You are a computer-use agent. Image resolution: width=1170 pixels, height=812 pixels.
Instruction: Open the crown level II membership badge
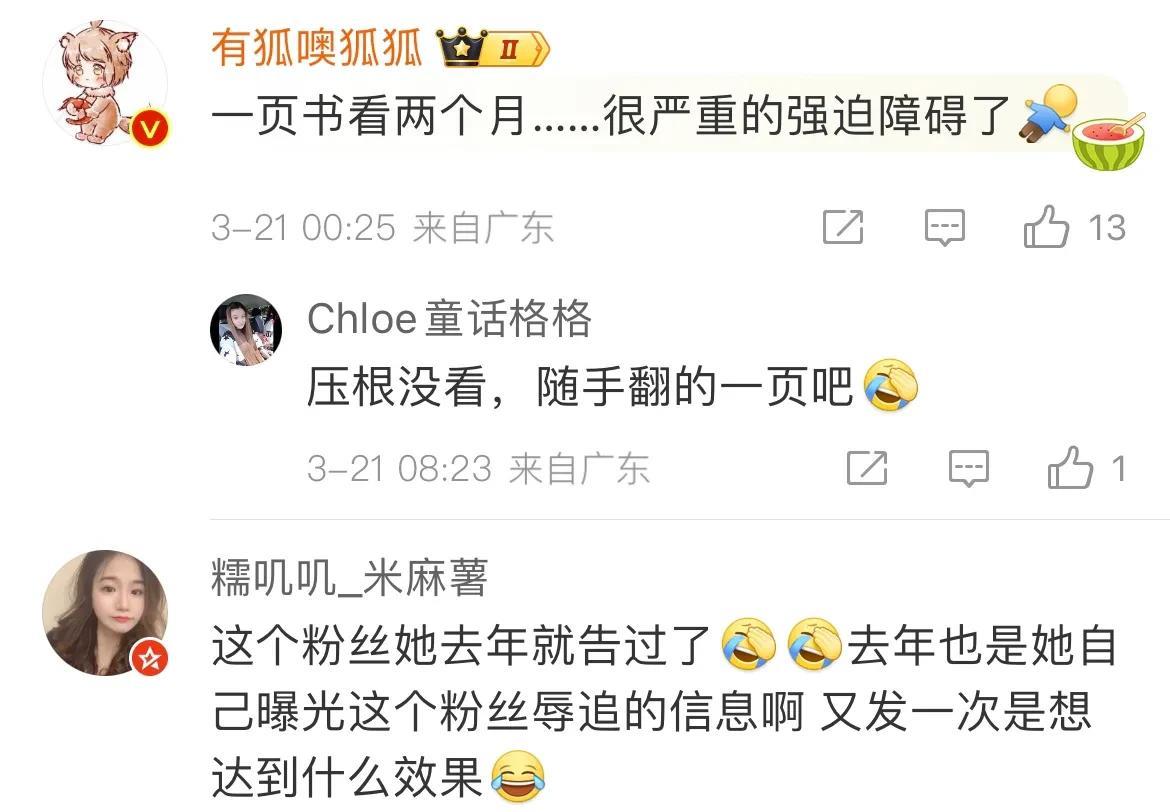click(x=493, y=48)
